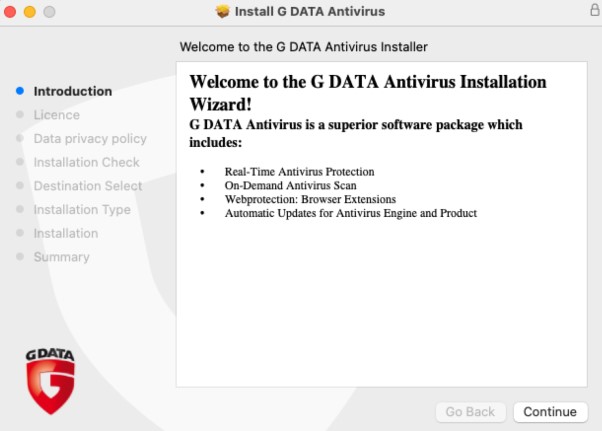Select the Data privacy policy step
Viewport: 602px width, 431px height.
tap(90, 139)
